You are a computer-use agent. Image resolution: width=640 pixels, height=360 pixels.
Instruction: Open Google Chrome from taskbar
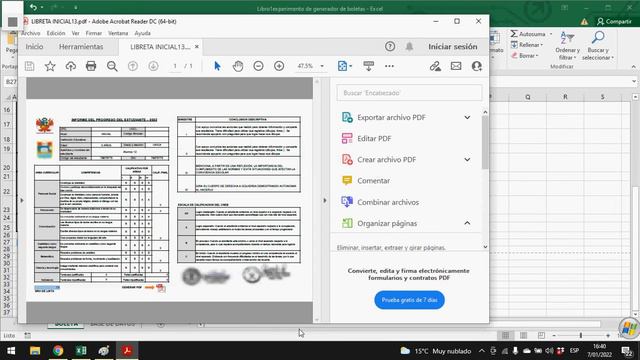click(58, 351)
